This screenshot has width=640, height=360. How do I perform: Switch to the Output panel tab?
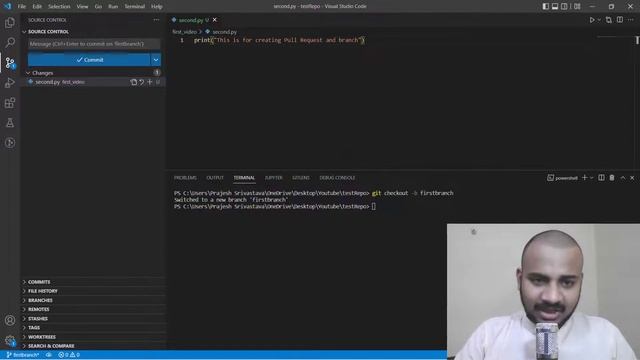tap(215, 178)
